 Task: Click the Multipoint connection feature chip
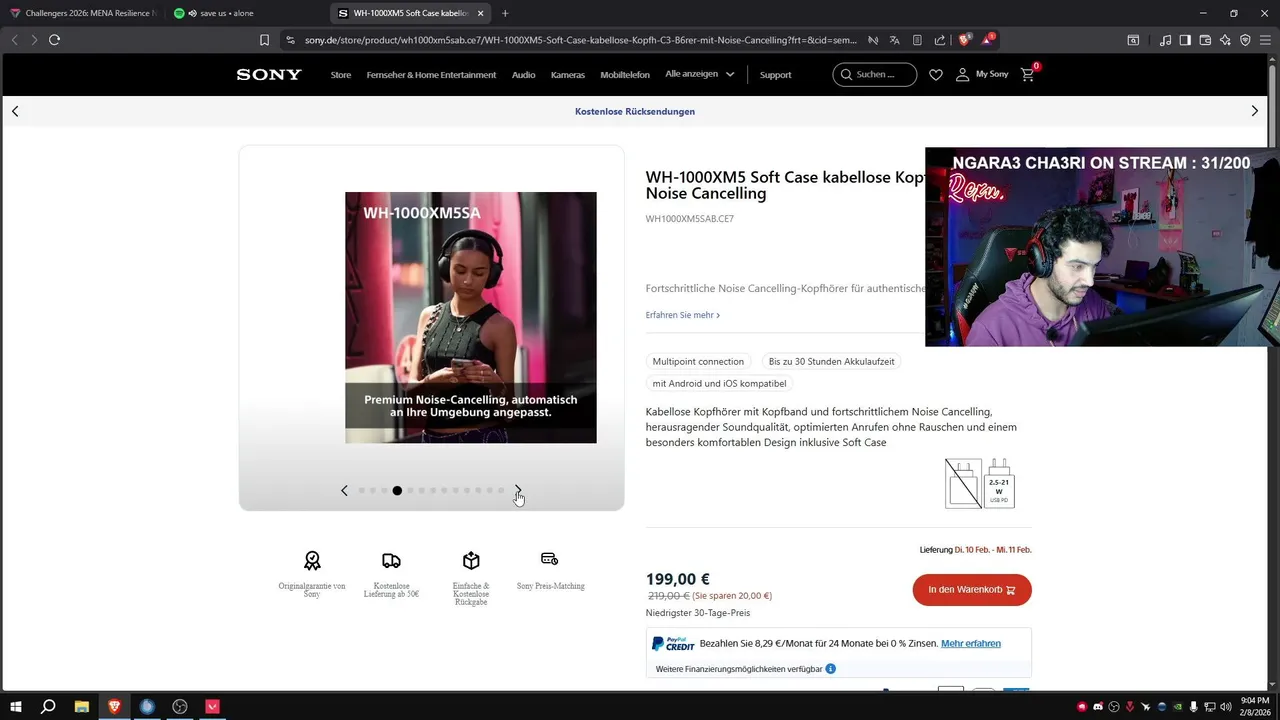coord(698,361)
